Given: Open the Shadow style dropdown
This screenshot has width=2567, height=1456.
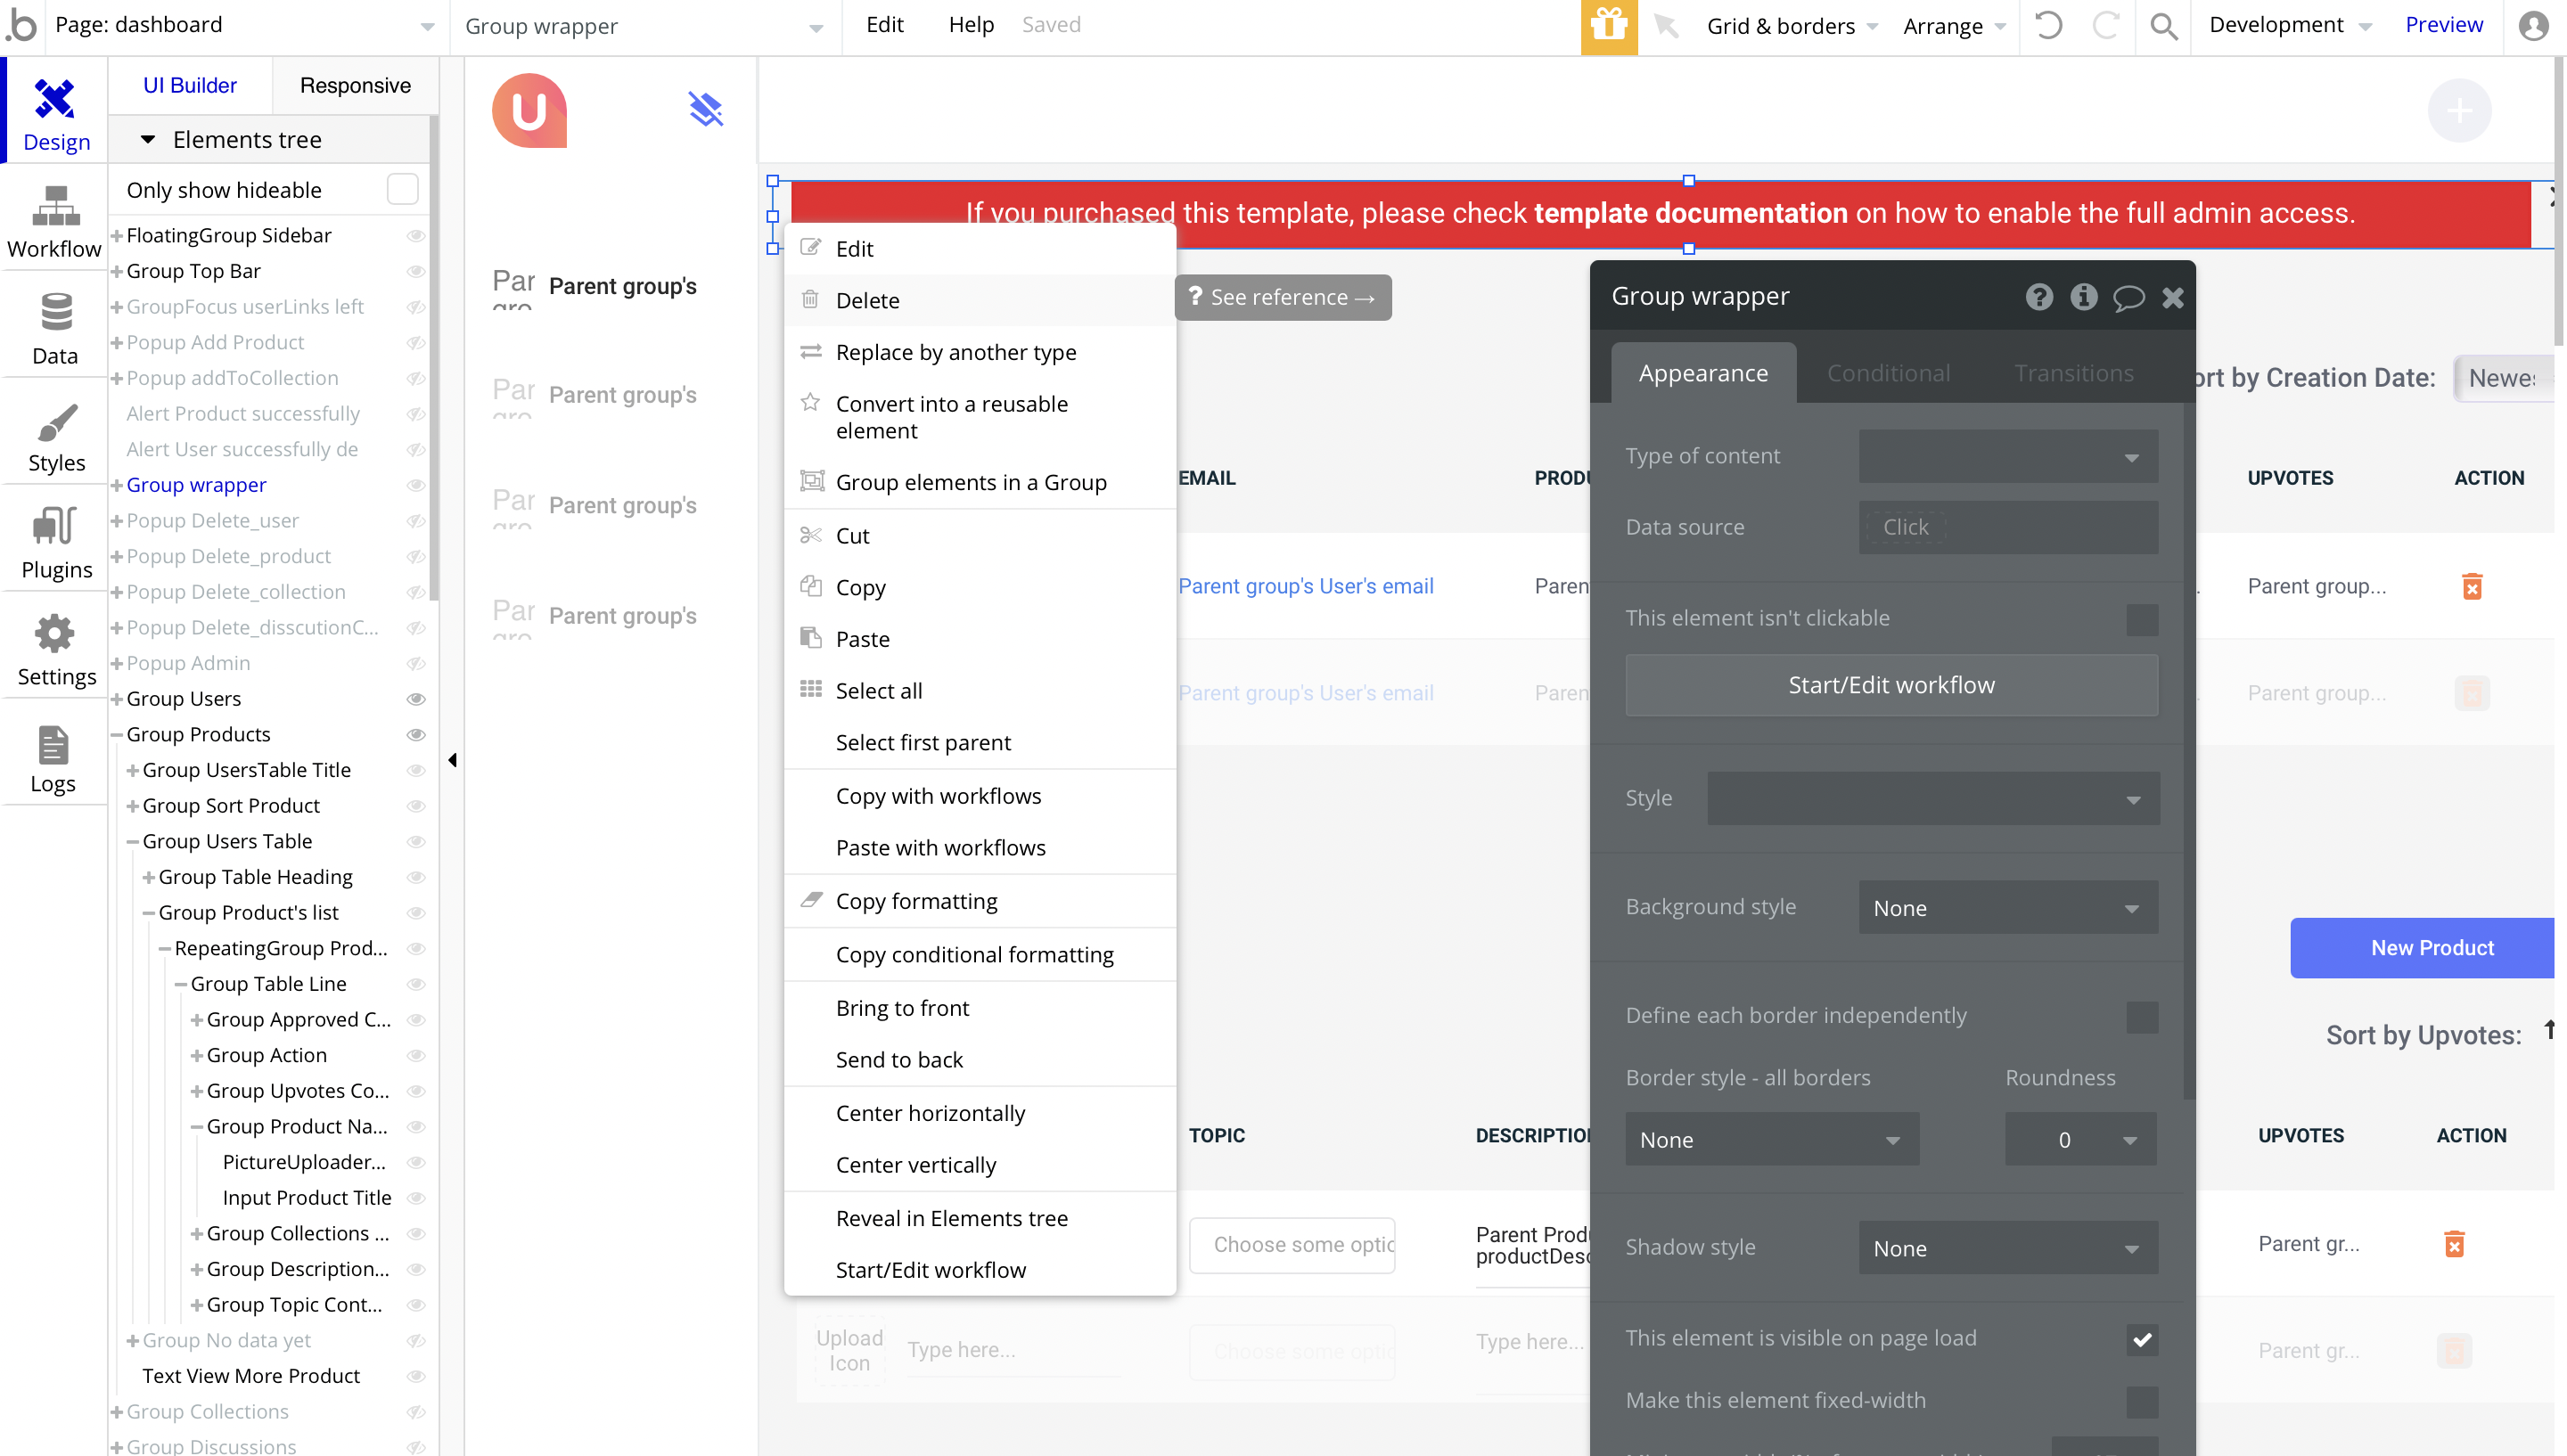Looking at the screenshot, I should point(2007,1247).
